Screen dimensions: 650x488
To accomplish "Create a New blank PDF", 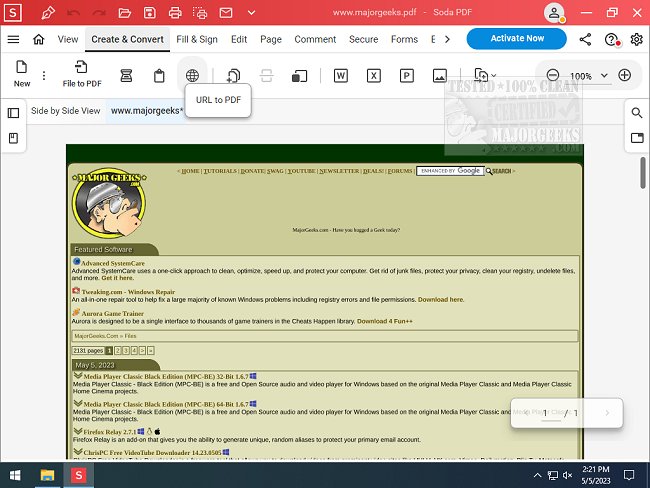I will [22, 74].
